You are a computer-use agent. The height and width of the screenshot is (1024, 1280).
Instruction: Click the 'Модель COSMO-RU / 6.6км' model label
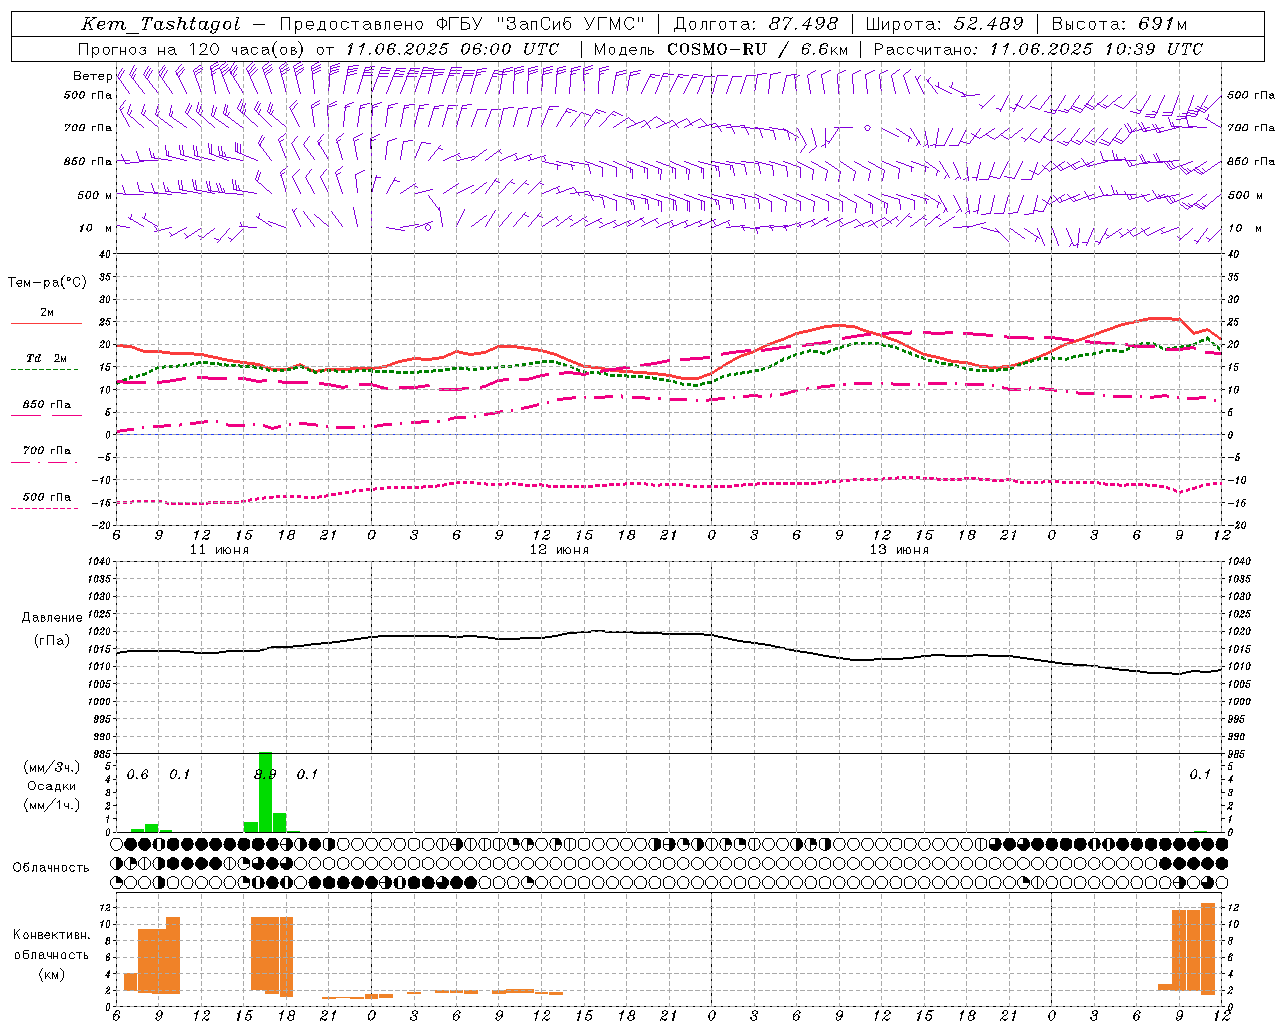pos(721,49)
